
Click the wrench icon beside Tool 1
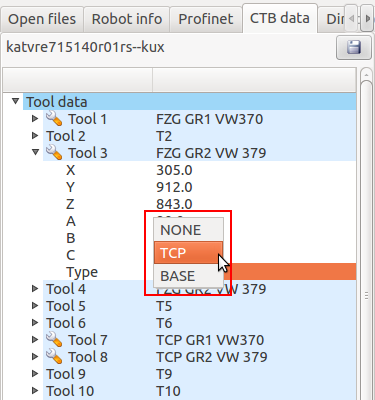coord(54,119)
